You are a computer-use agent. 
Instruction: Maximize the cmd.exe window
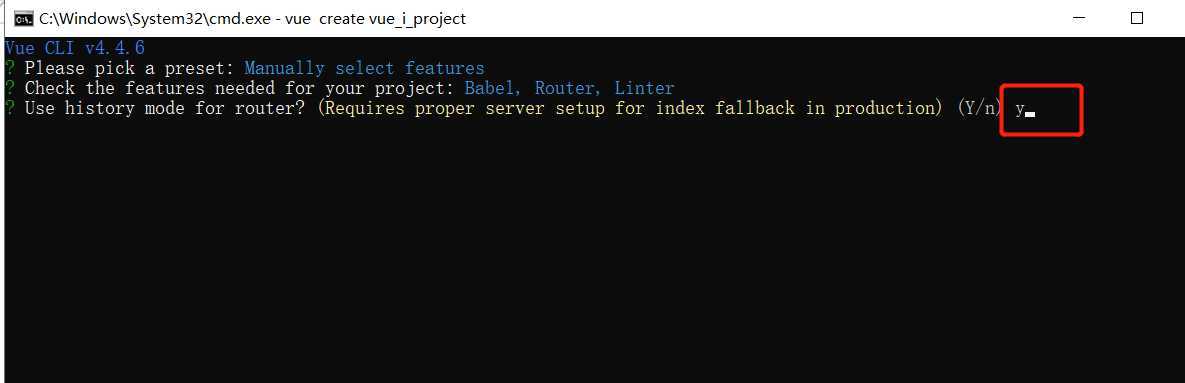coord(1137,18)
